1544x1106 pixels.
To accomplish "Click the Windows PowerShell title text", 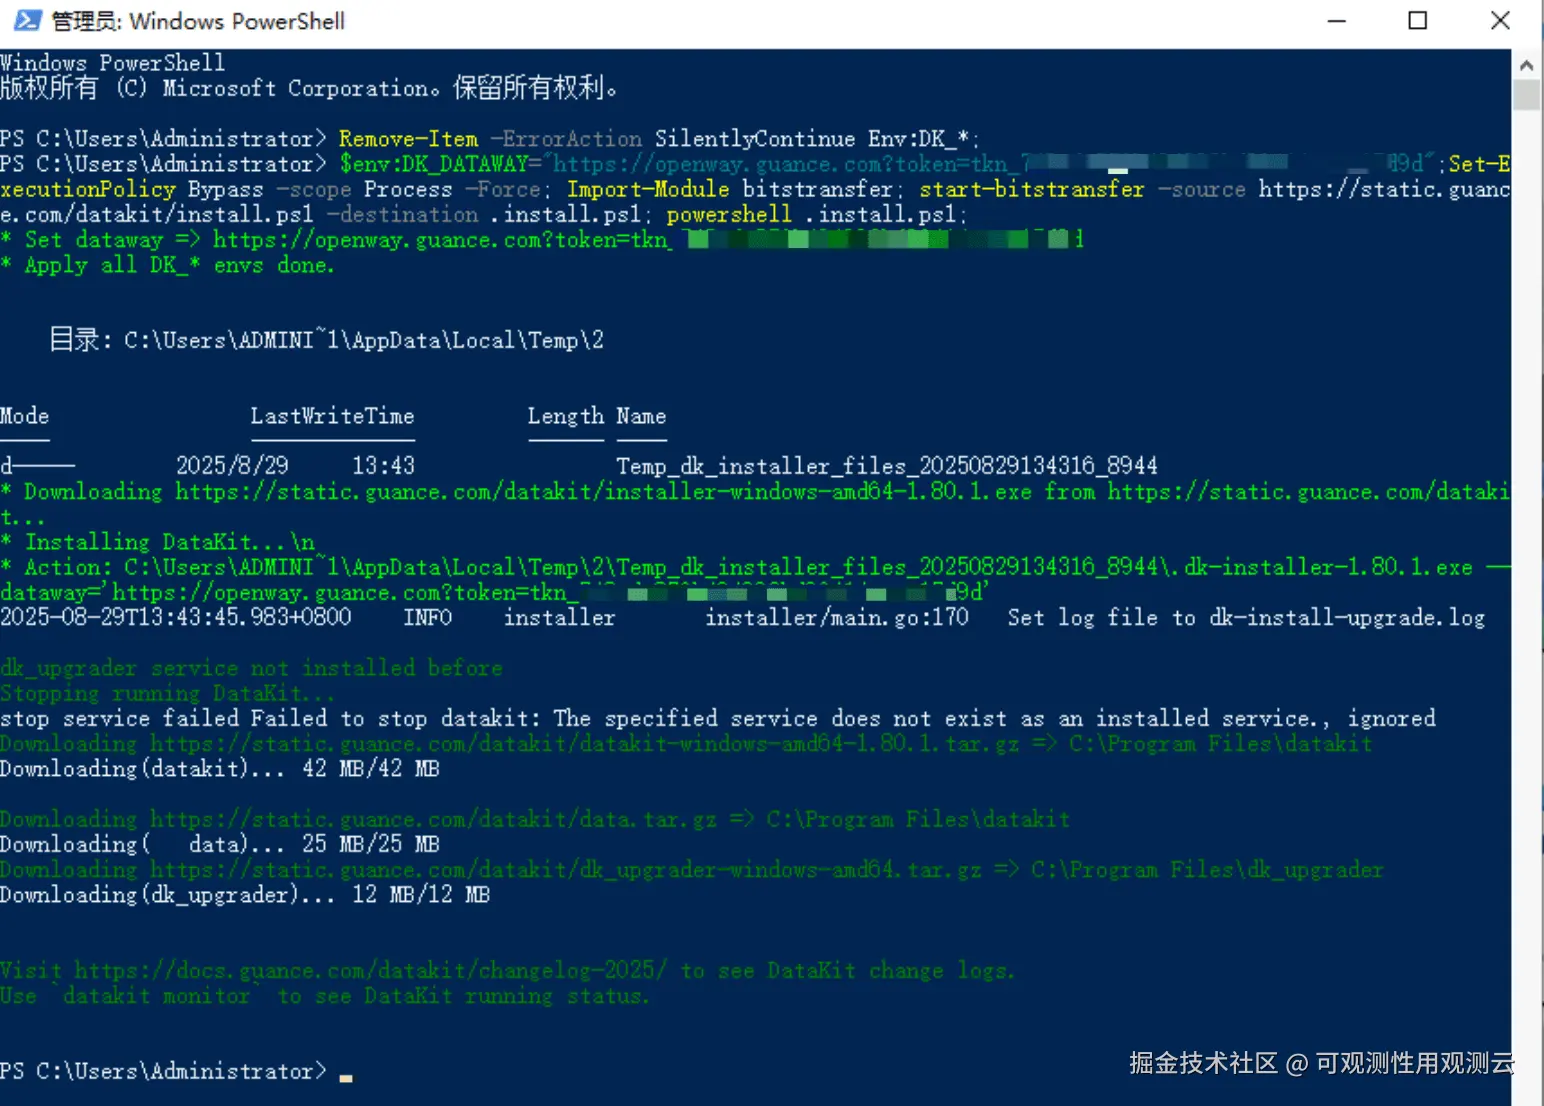I will point(197,21).
